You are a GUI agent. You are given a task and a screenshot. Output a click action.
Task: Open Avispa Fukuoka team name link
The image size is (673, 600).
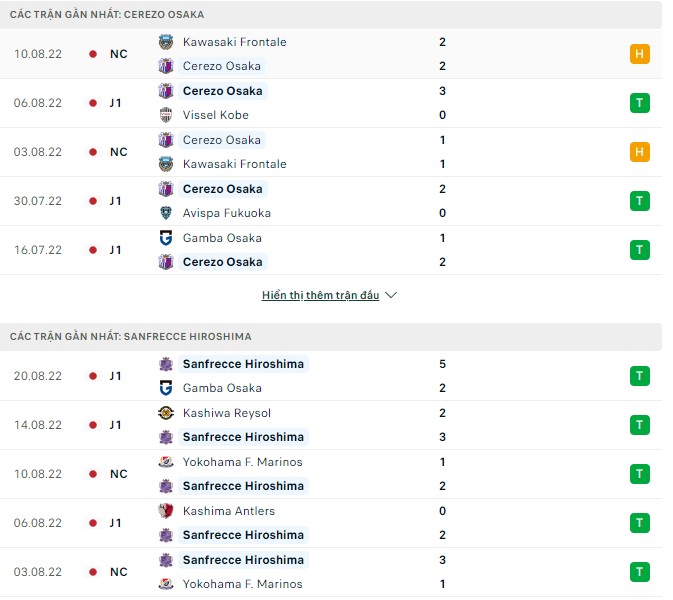point(227,213)
